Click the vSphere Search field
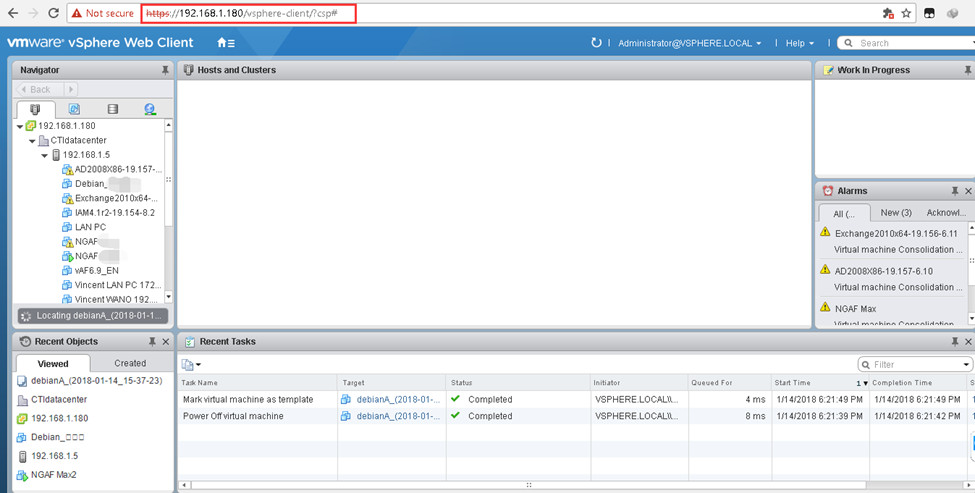This screenshot has width=975, height=493. 908,43
